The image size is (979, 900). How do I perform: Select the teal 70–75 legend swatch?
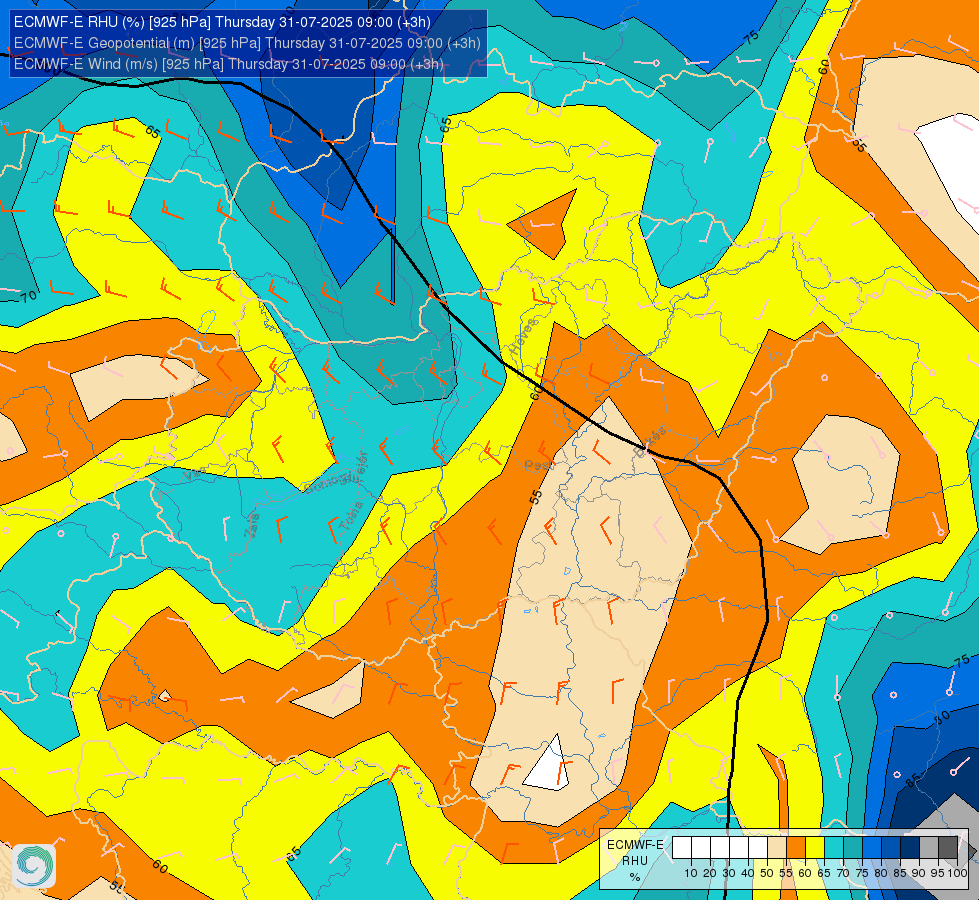click(853, 848)
